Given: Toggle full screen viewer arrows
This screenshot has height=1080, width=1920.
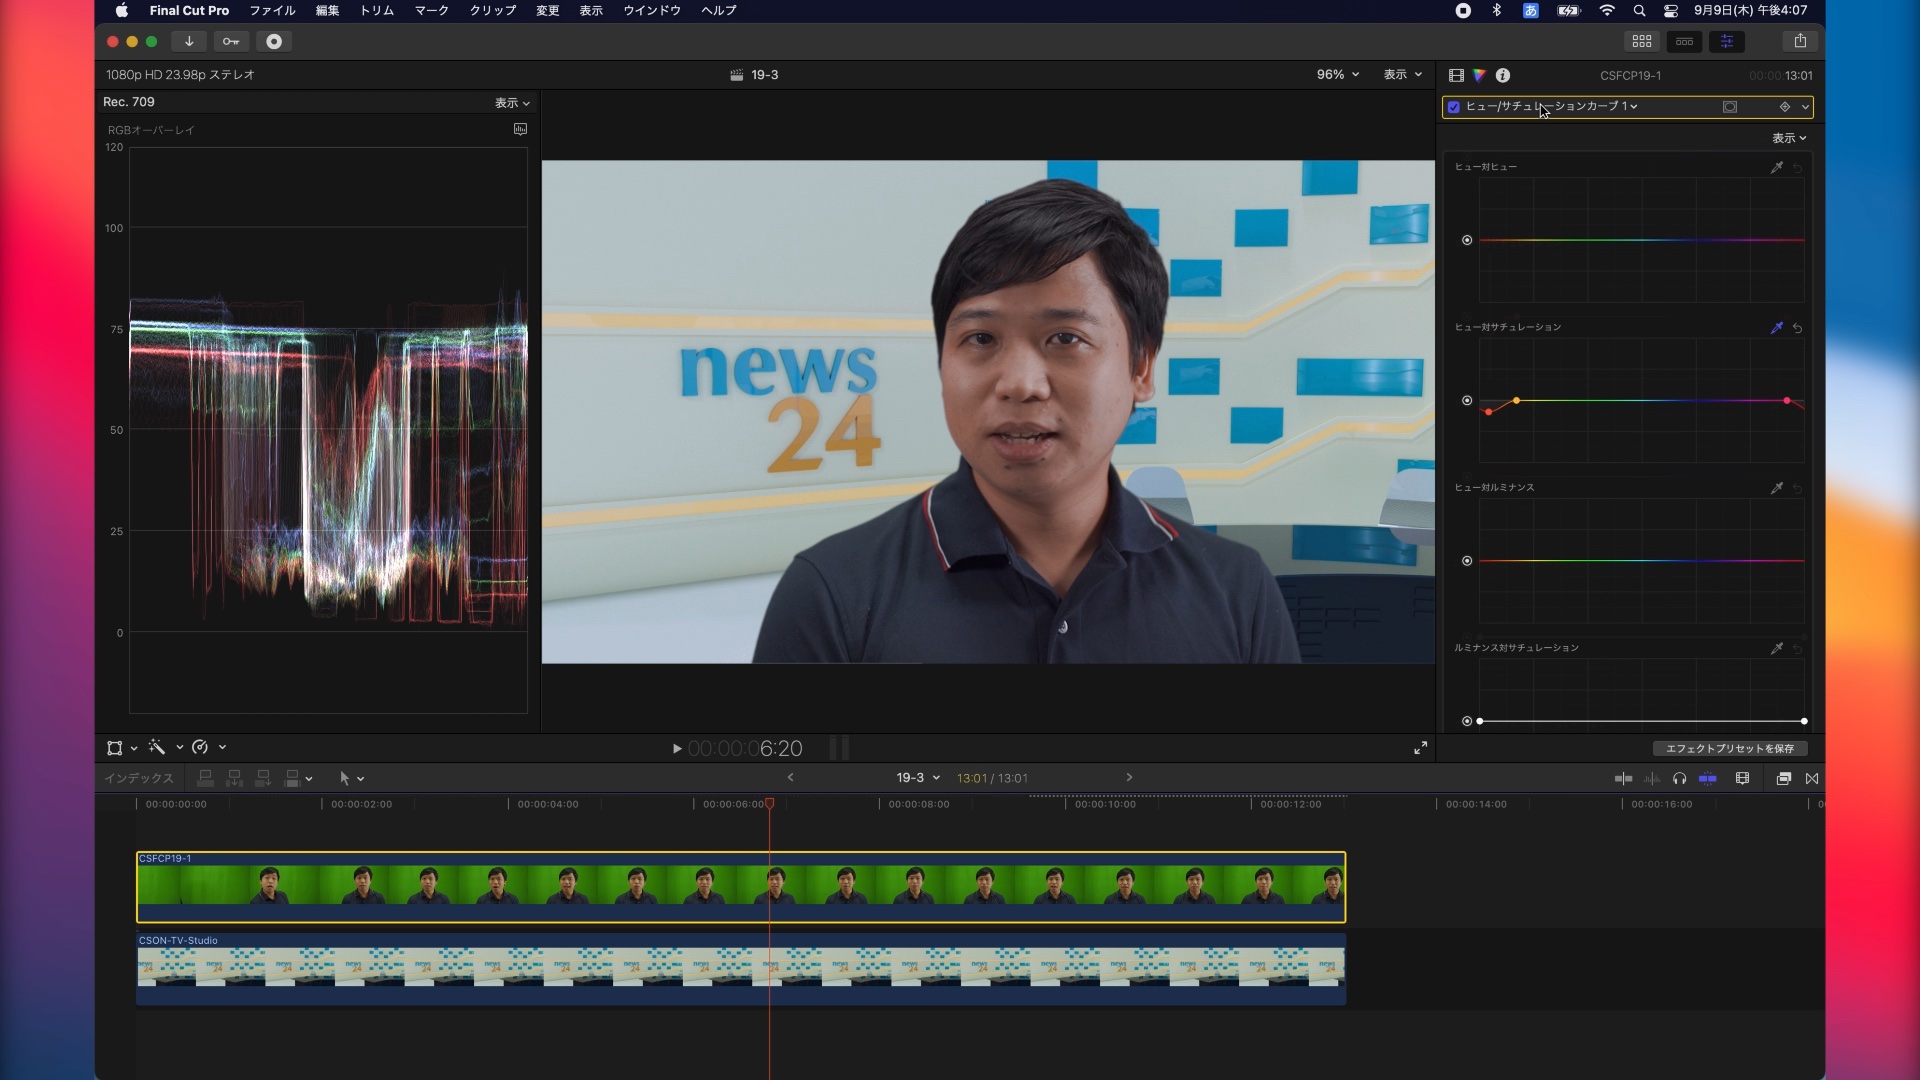Looking at the screenshot, I should [1420, 748].
